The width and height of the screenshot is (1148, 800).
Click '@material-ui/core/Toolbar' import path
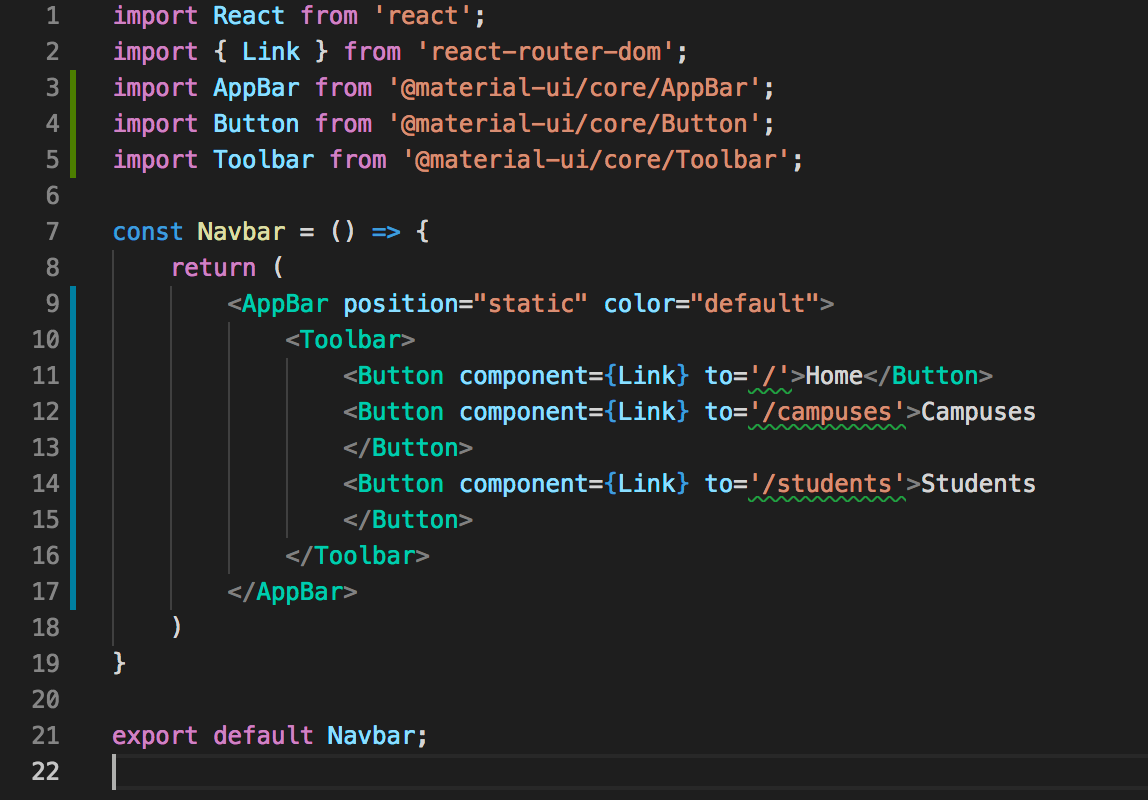(597, 160)
